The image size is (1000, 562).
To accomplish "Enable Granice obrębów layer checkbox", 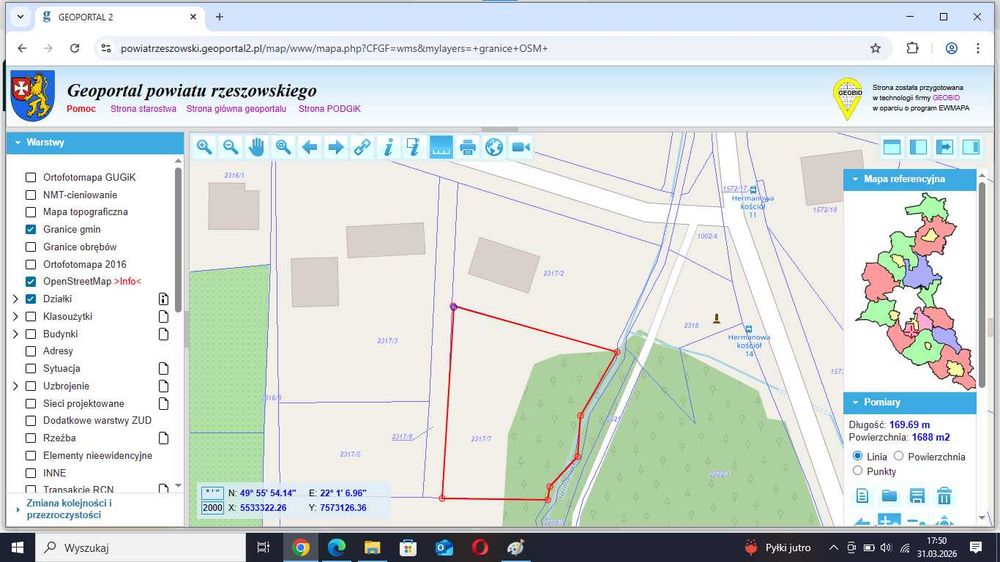I will (x=31, y=247).
